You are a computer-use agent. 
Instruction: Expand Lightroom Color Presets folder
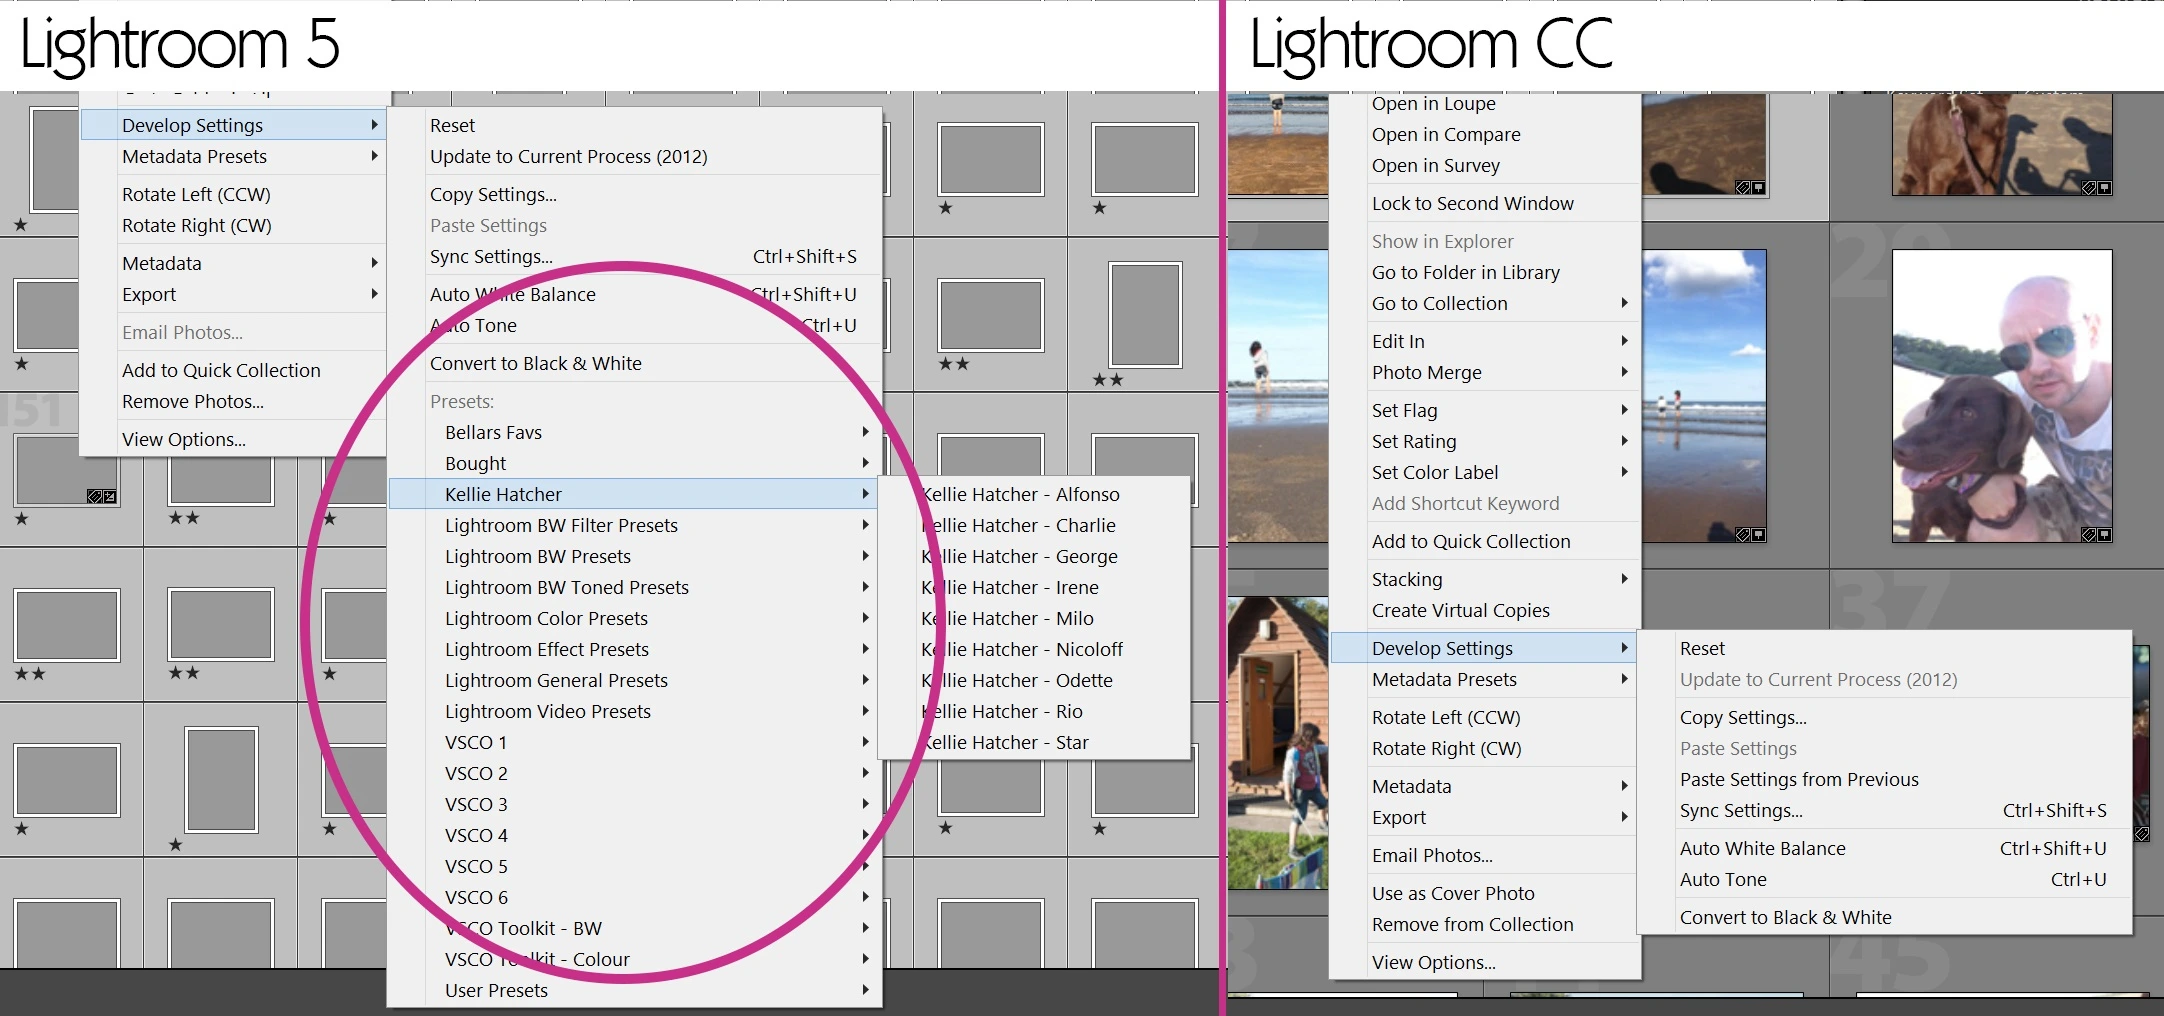[x=635, y=618]
